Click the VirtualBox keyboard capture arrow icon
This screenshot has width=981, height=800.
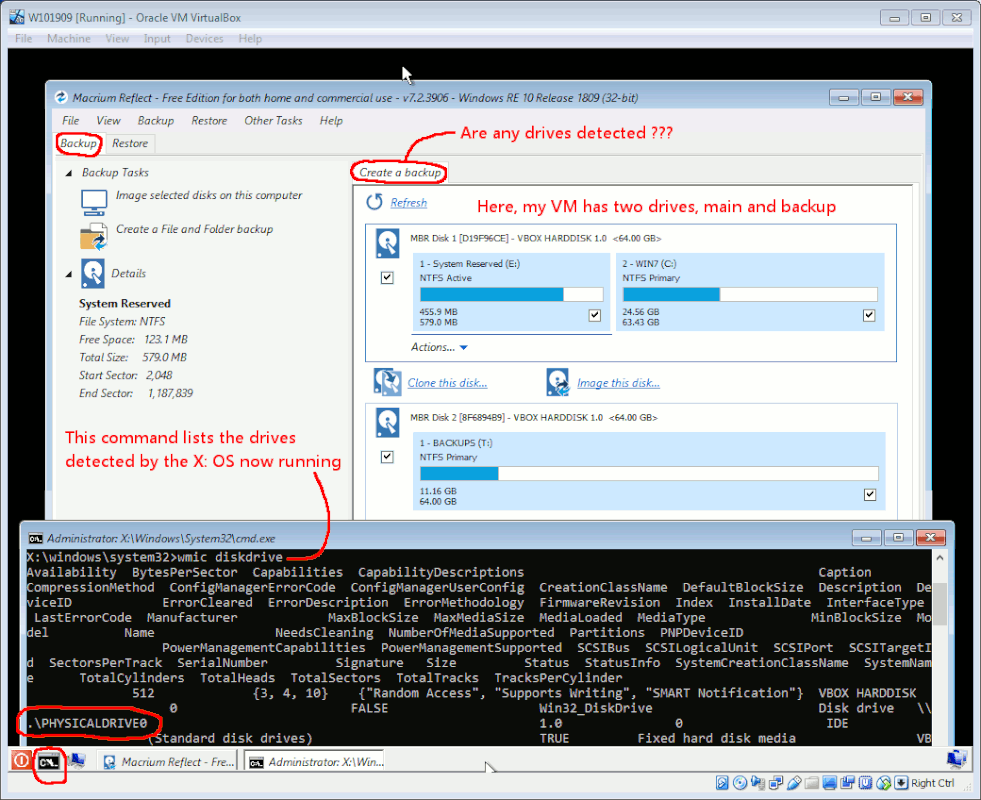tap(901, 782)
